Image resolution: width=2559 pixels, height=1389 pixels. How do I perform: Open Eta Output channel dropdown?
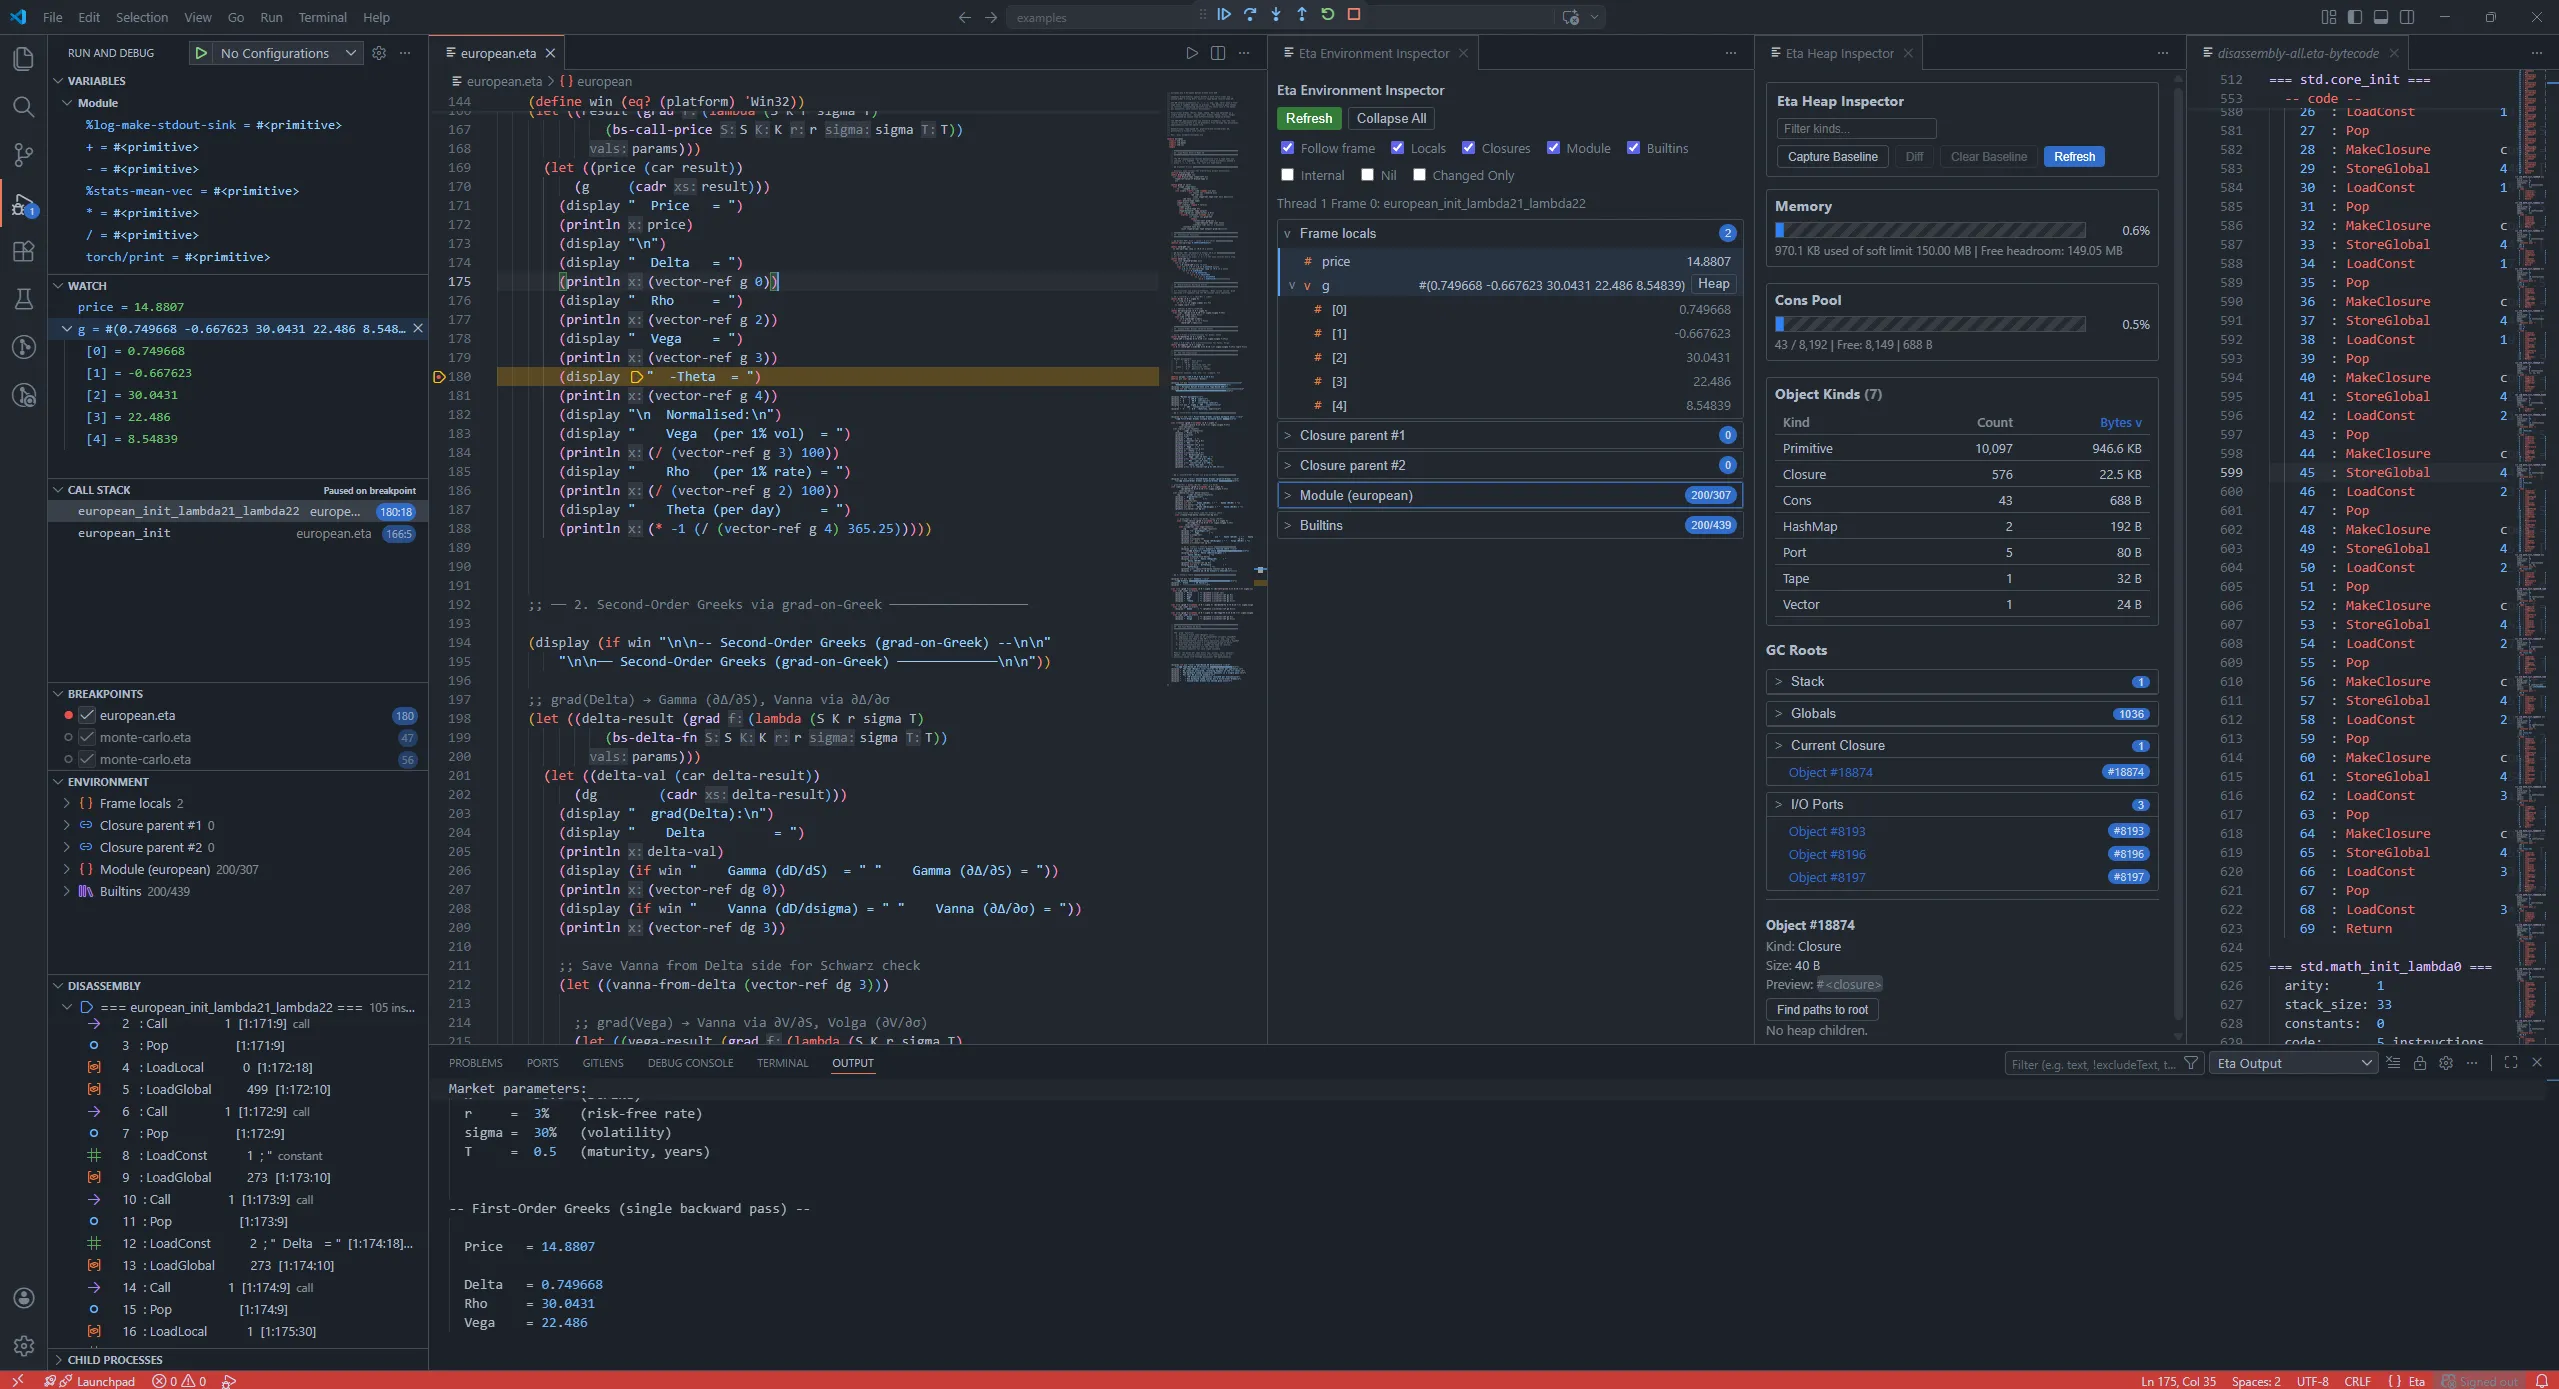pos(2295,1063)
